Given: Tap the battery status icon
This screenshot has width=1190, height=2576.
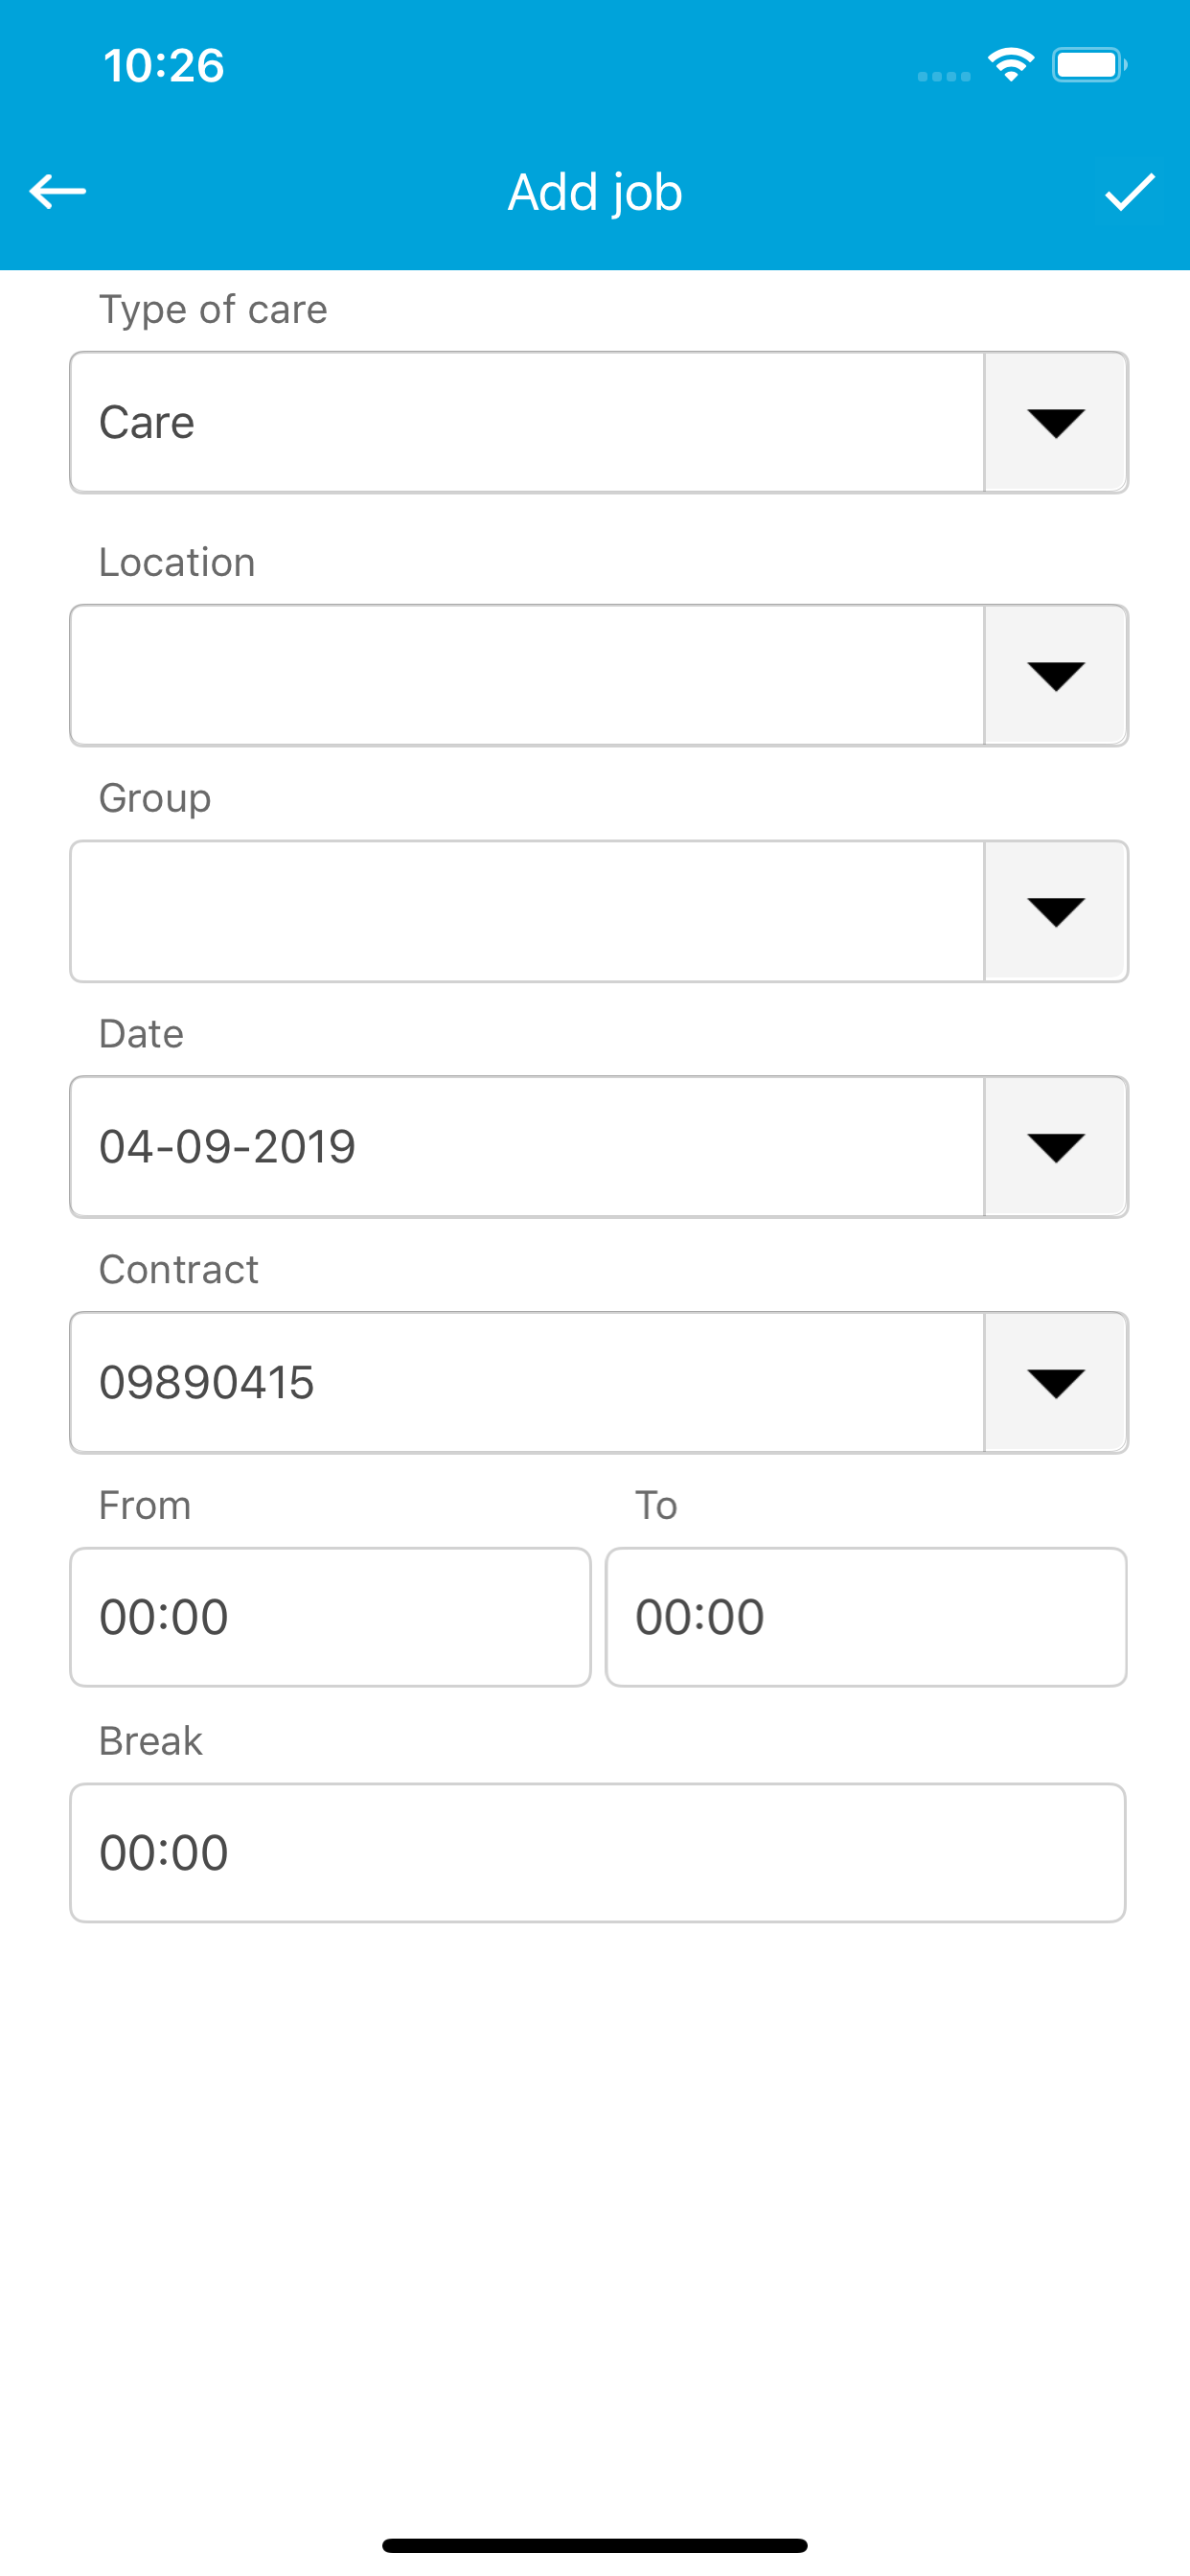Looking at the screenshot, I should (1089, 65).
